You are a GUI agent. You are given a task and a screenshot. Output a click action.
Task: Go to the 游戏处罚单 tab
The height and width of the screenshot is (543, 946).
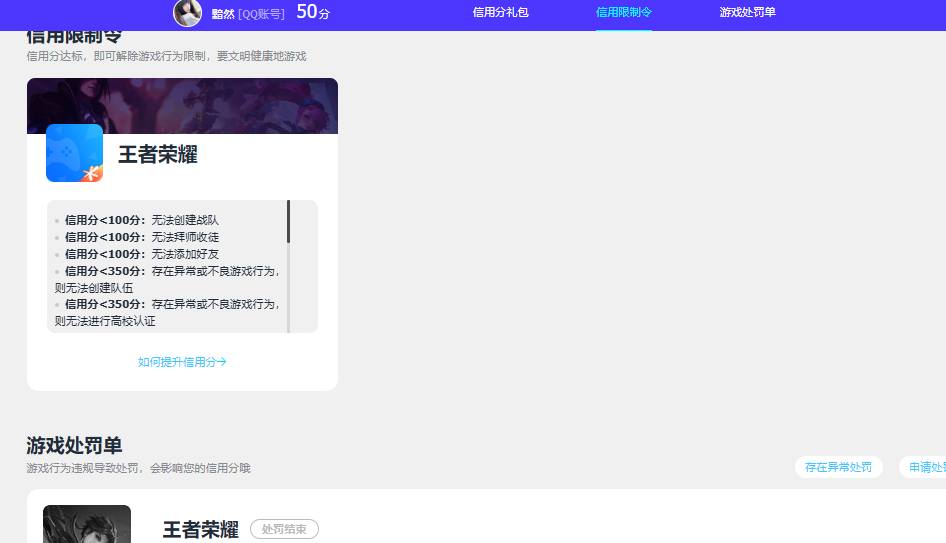(x=747, y=13)
